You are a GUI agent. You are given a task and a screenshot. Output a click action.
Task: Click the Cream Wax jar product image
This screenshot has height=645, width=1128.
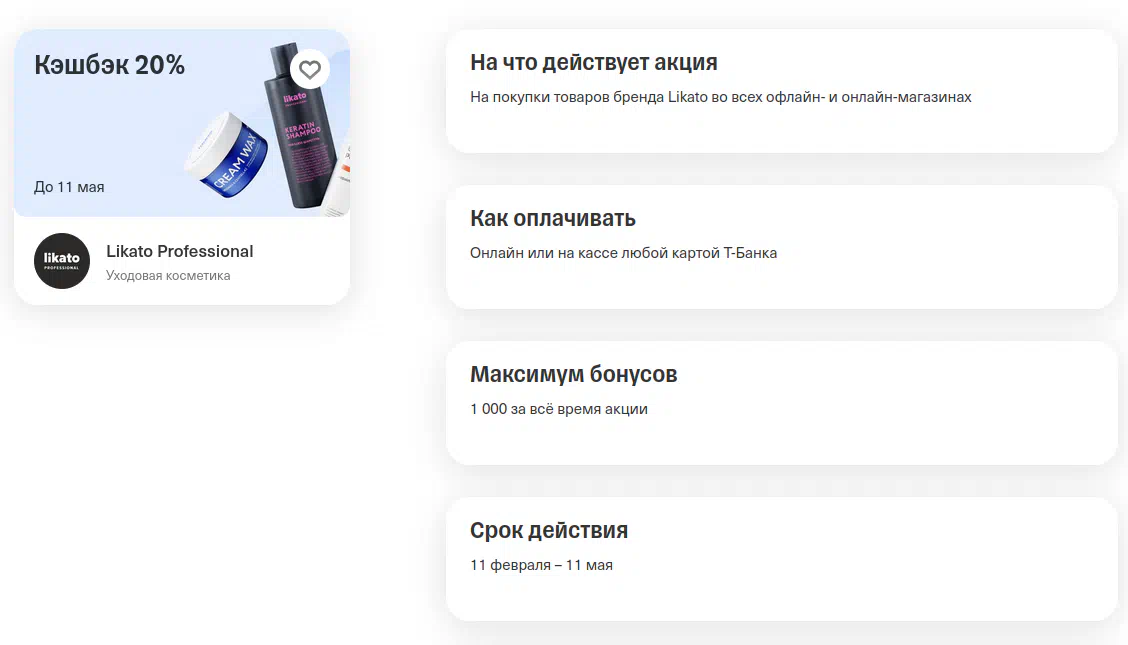pyautogui.click(x=227, y=155)
